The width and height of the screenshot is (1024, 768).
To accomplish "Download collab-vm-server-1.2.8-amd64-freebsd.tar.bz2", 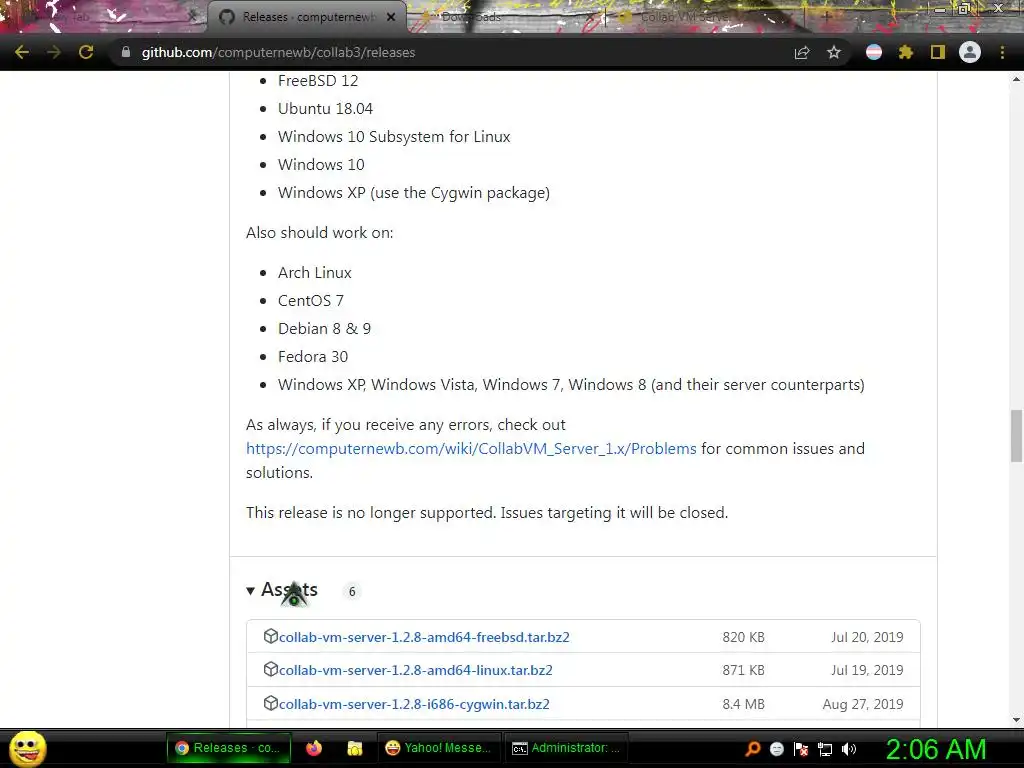I will pyautogui.click(x=424, y=637).
